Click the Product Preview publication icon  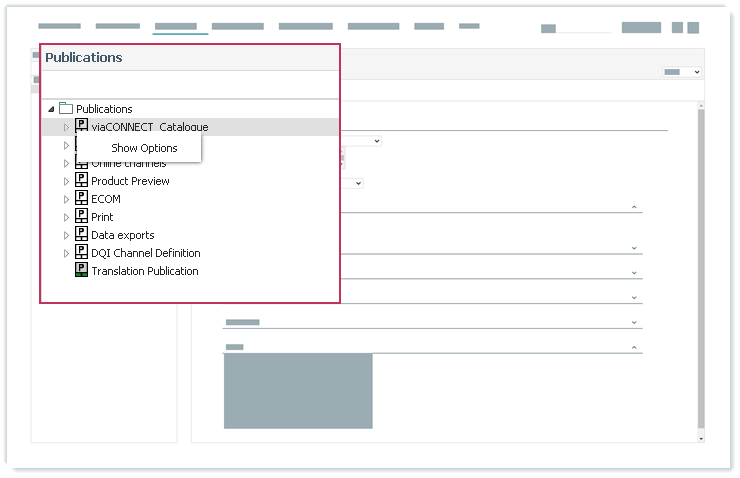[x=81, y=181]
